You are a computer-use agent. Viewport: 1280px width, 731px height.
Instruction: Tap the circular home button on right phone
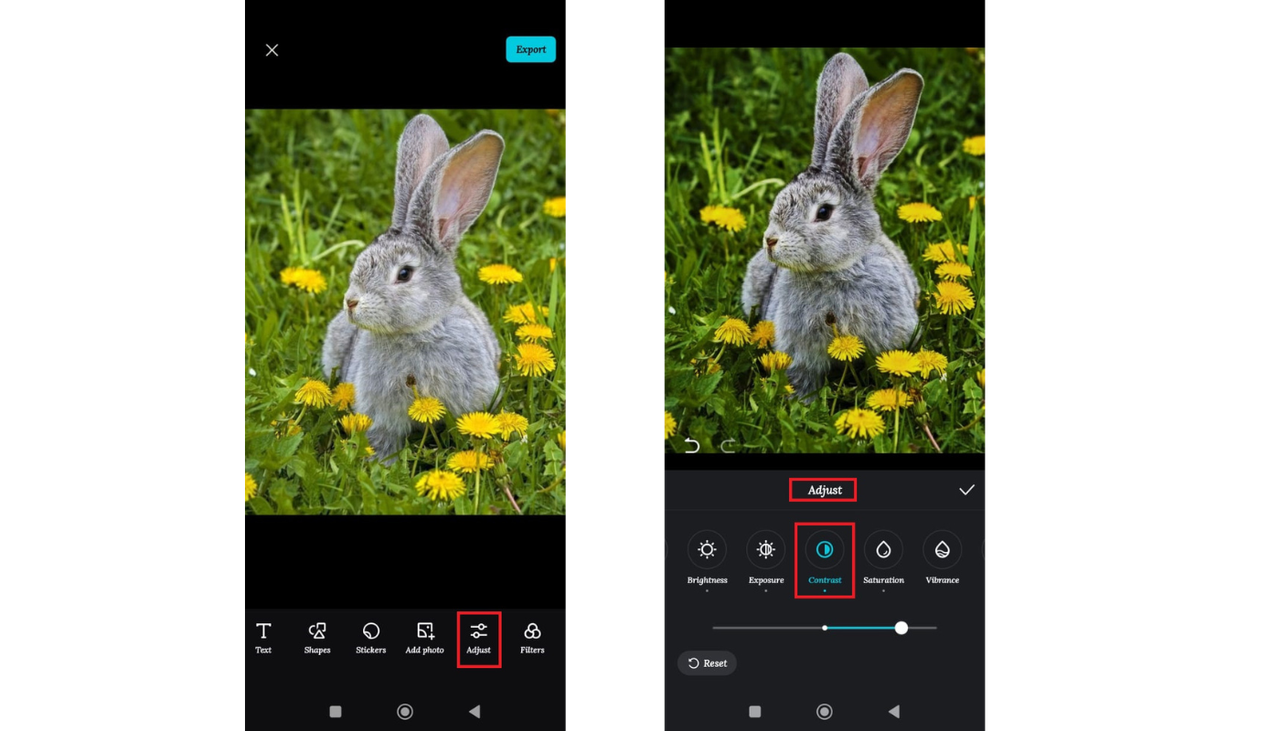tap(824, 712)
